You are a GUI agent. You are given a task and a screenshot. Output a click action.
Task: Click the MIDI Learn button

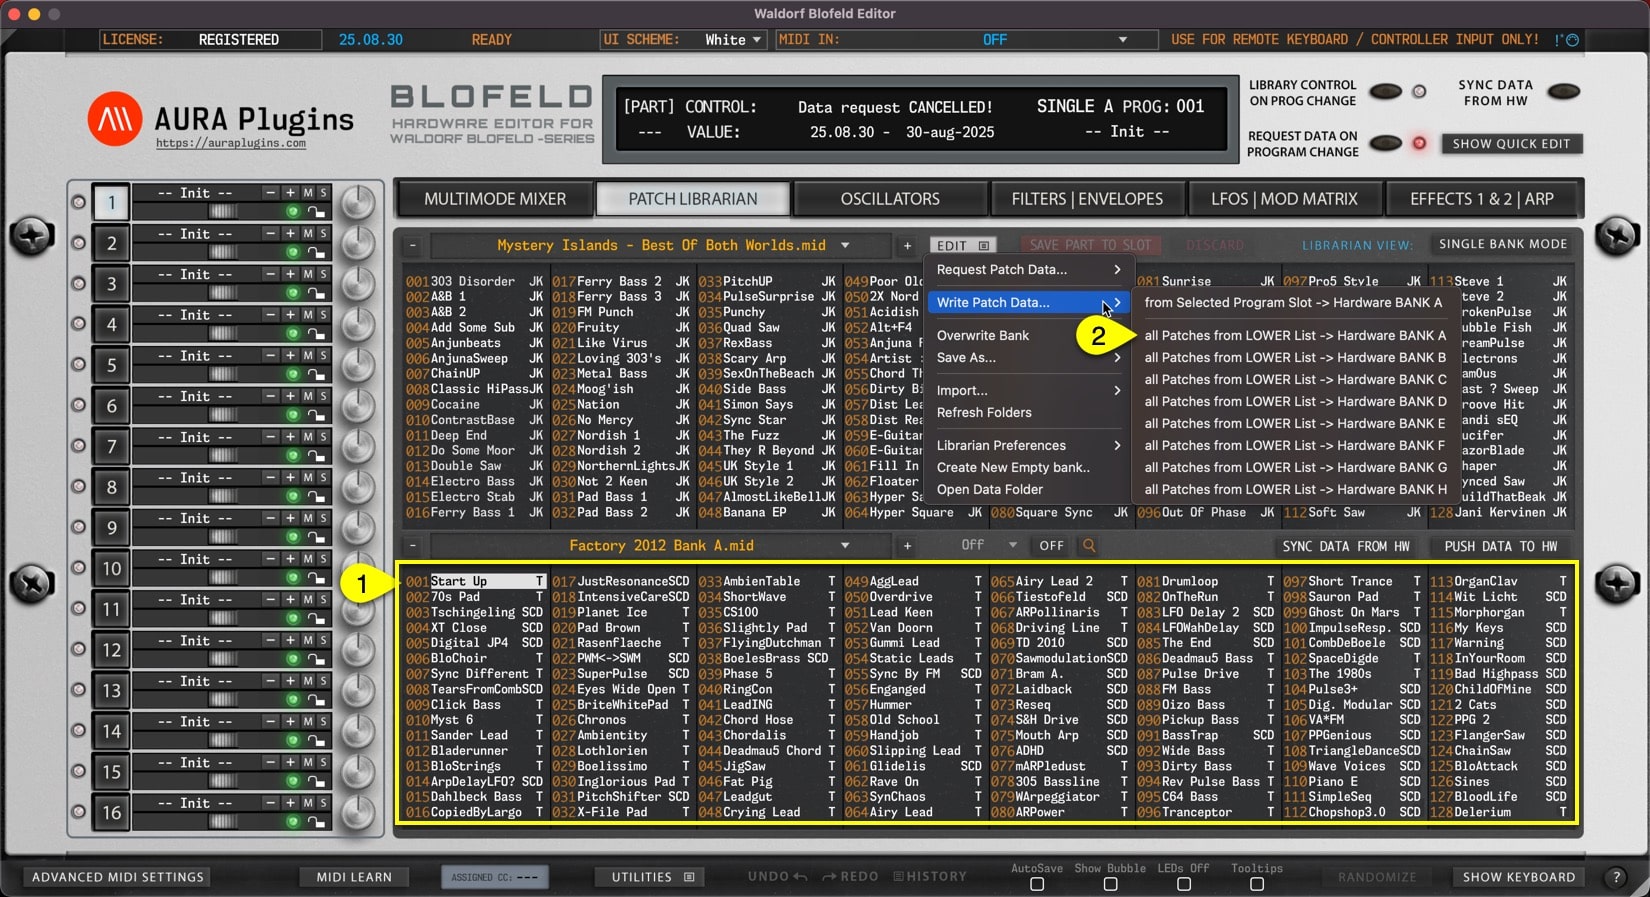click(x=354, y=877)
